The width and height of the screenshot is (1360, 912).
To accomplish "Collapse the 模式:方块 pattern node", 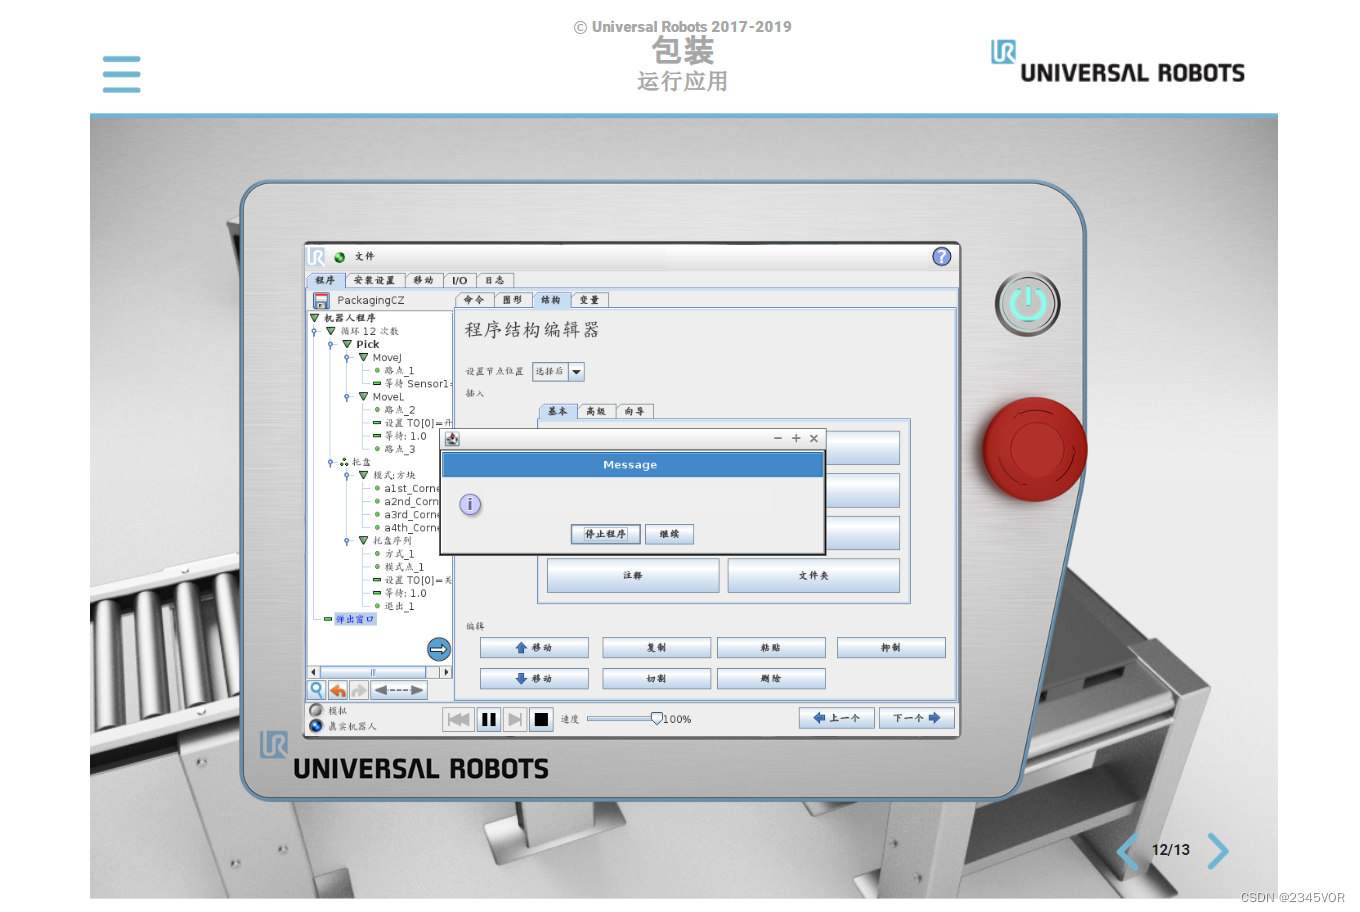I will [x=364, y=475].
